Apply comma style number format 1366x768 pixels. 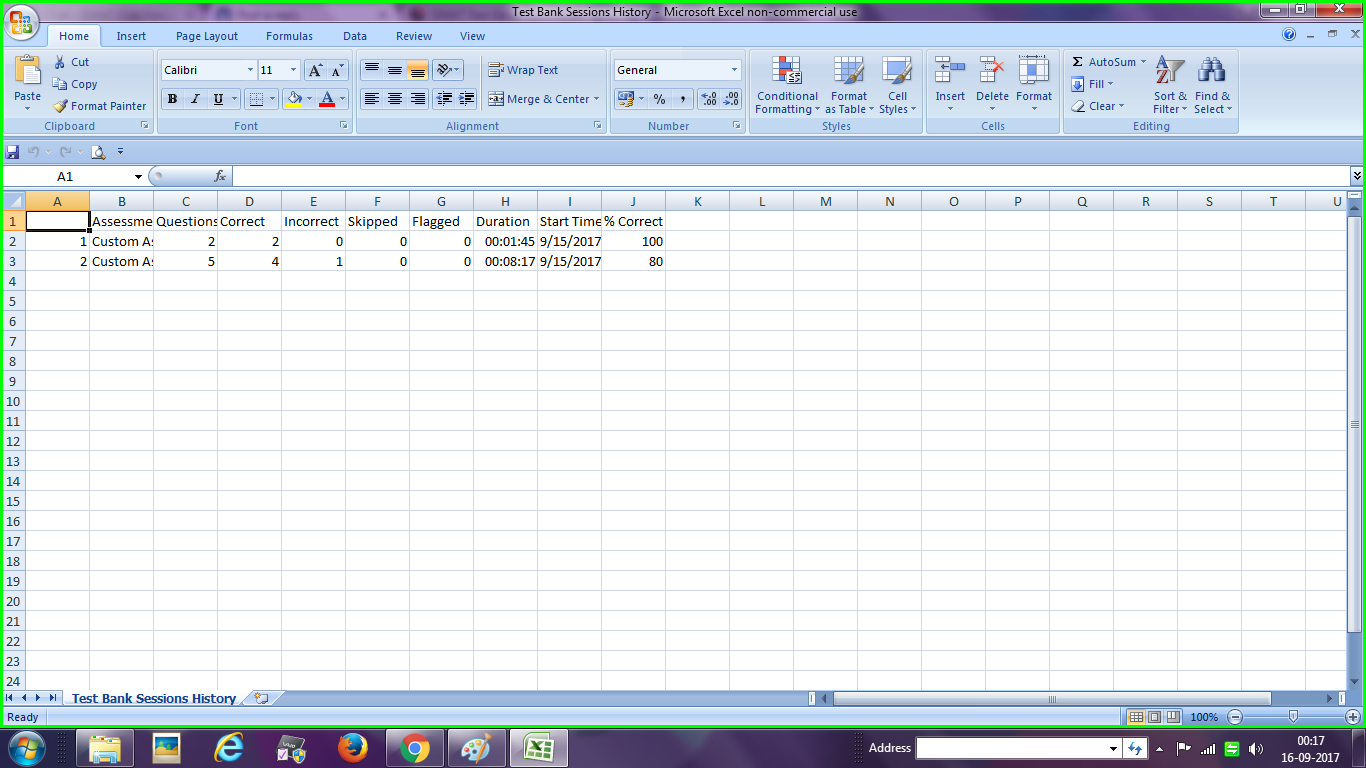pos(682,99)
